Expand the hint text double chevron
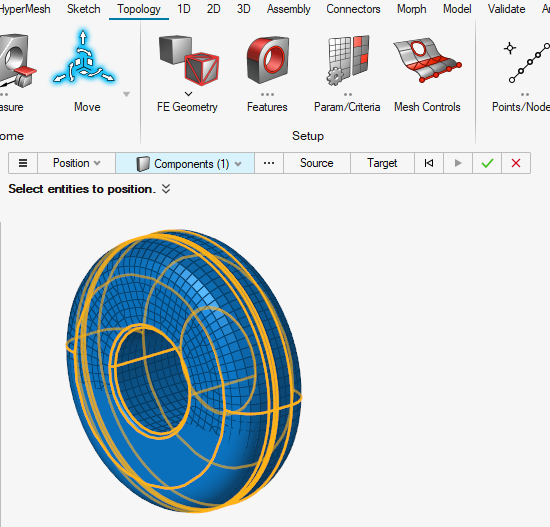This screenshot has height=527, width=550. (x=166, y=189)
